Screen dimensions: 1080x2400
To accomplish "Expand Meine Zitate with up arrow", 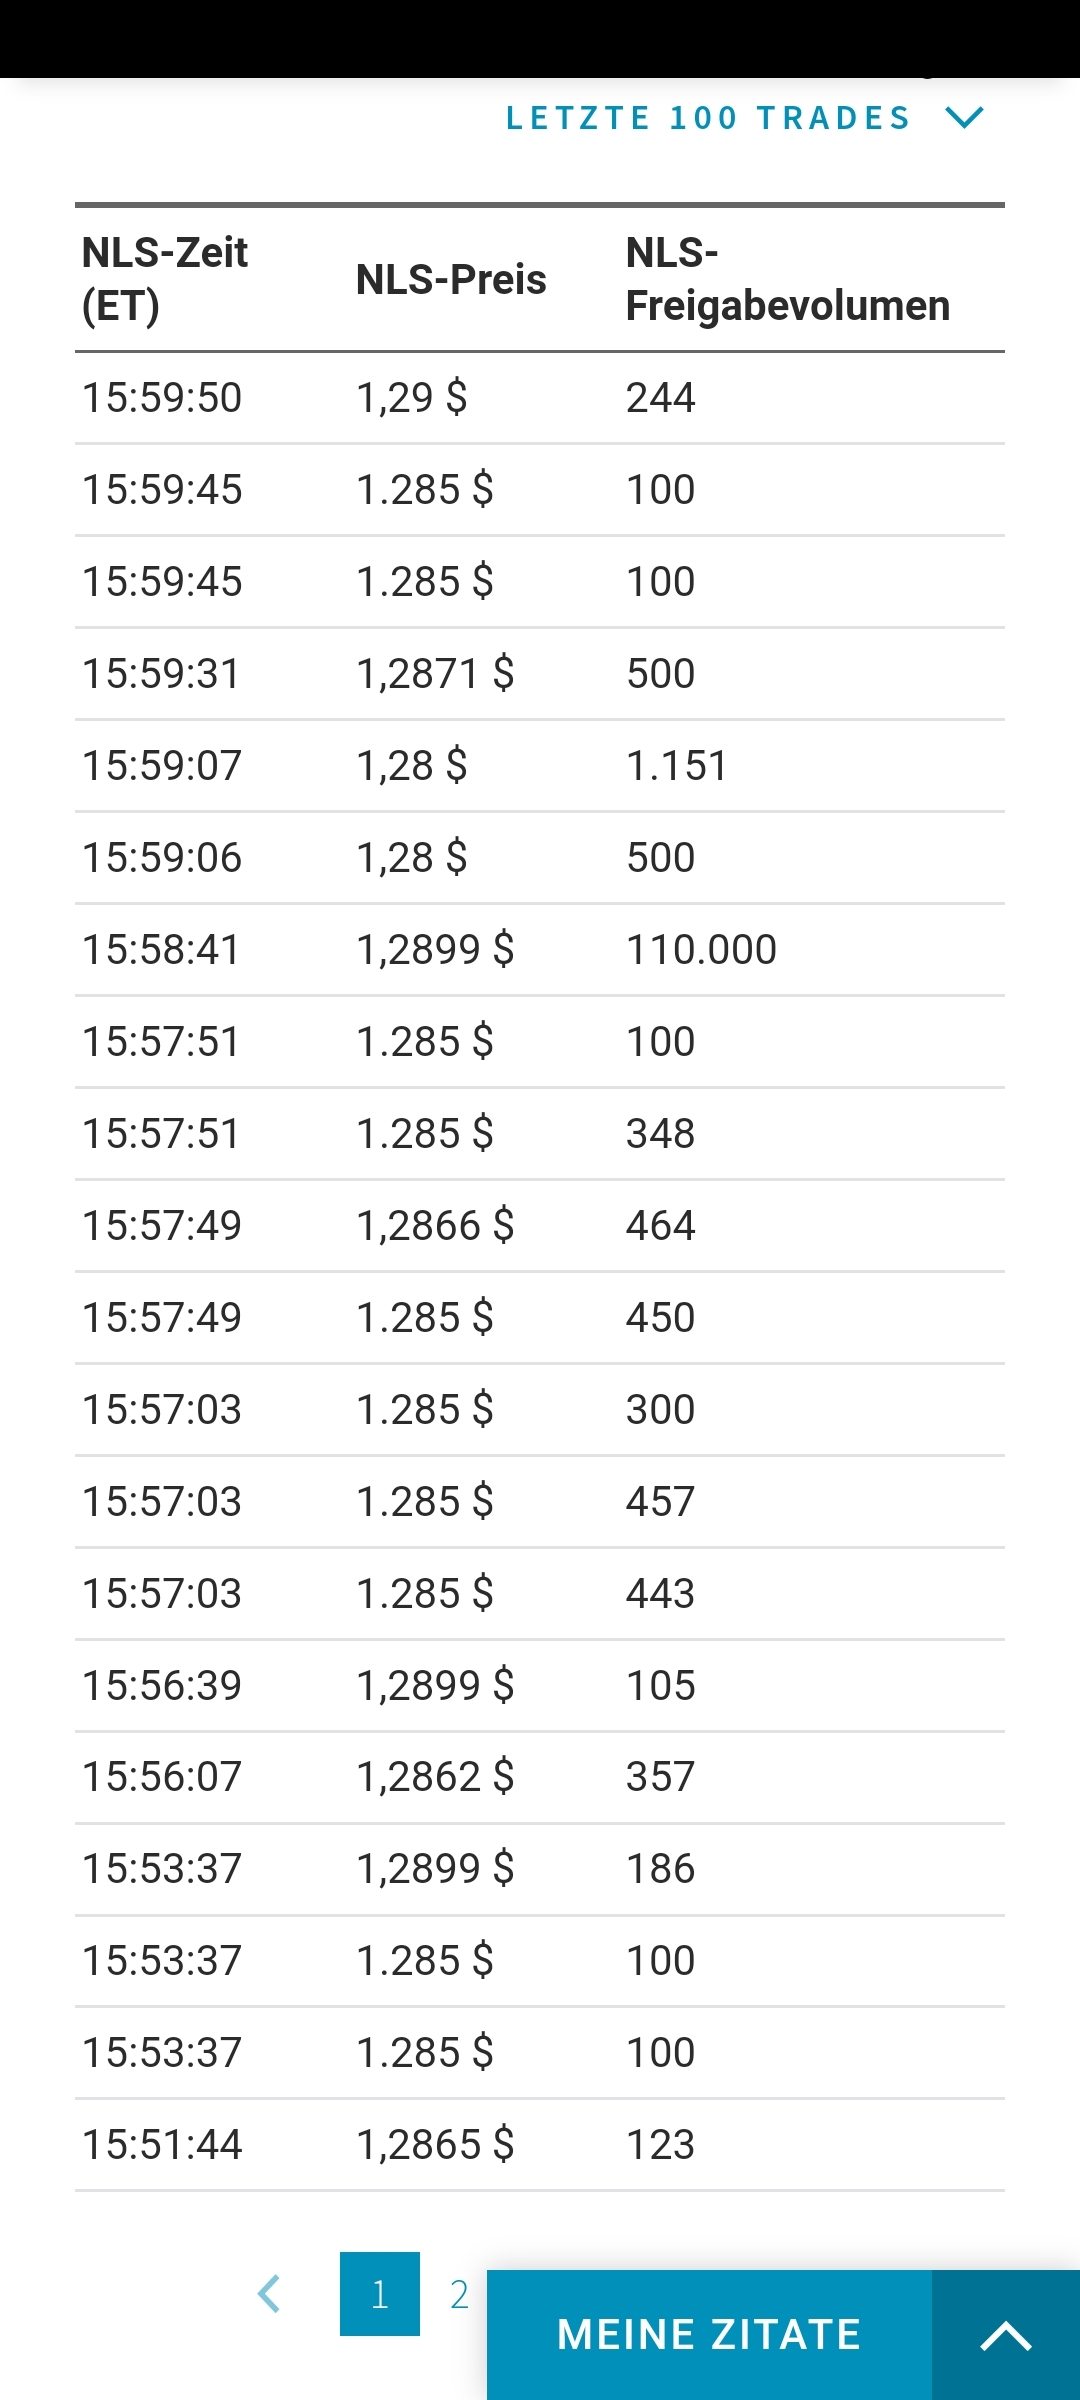I will (x=1005, y=2336).
